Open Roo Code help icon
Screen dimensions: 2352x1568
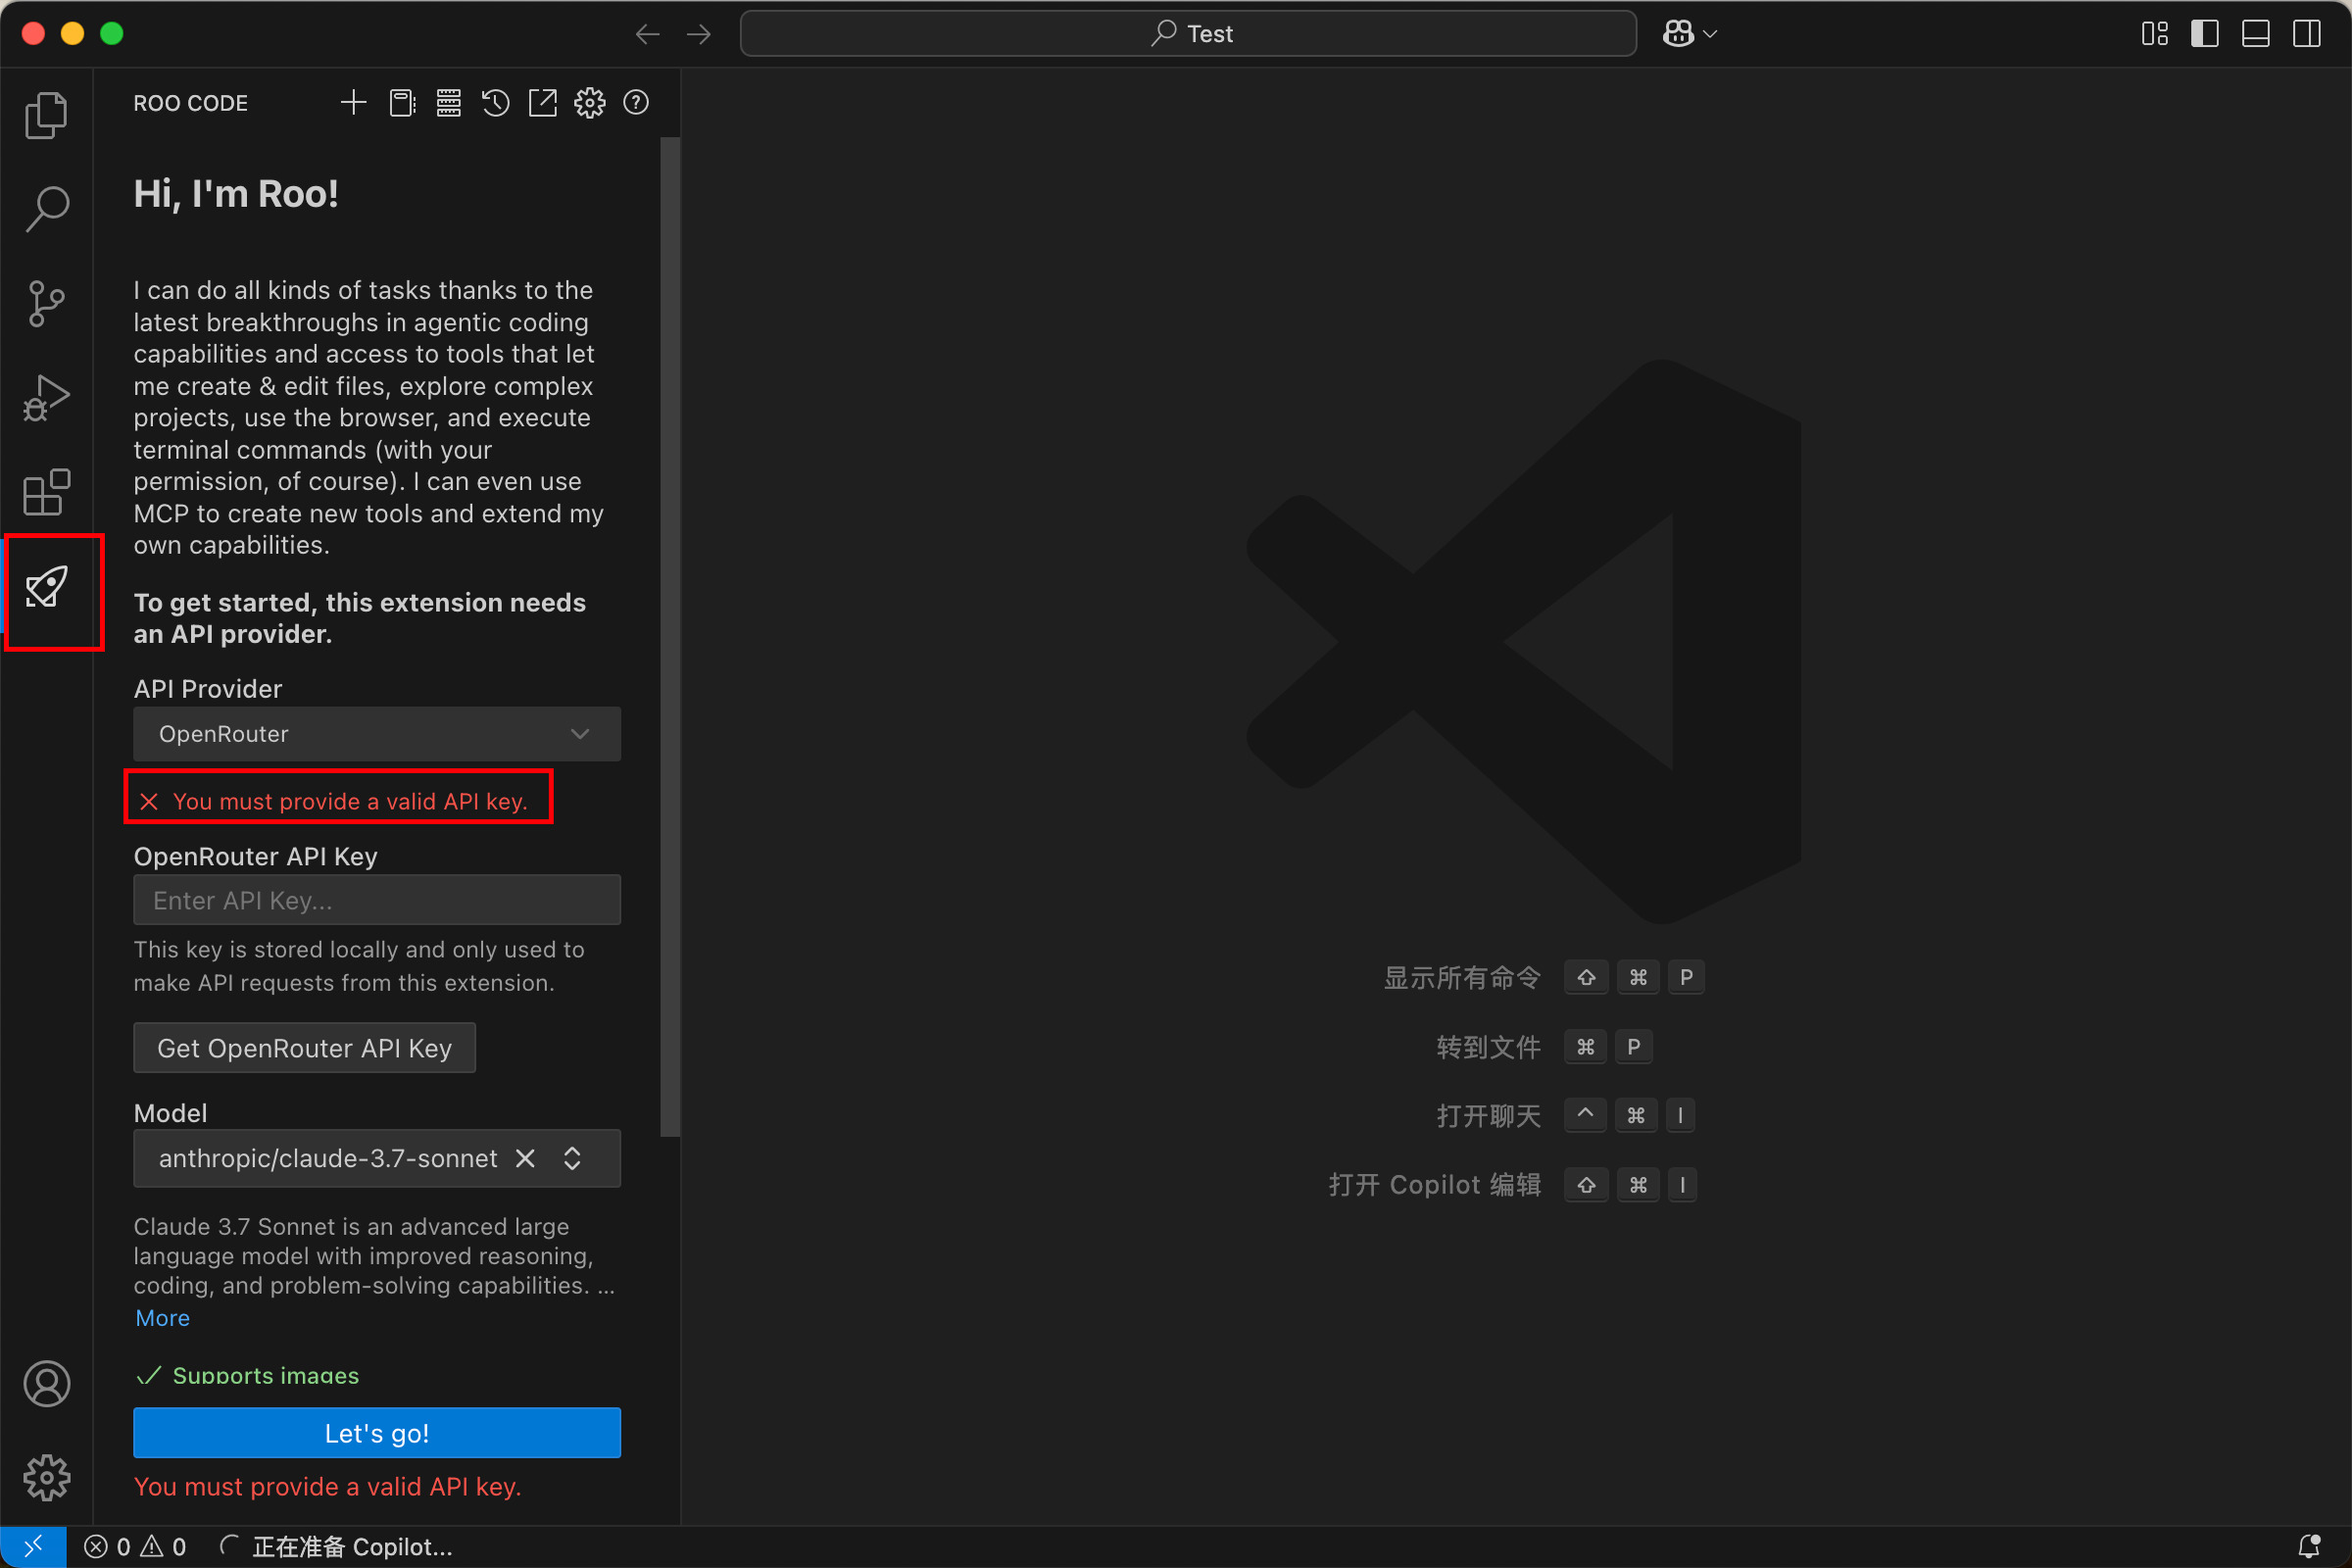(636, 103)
